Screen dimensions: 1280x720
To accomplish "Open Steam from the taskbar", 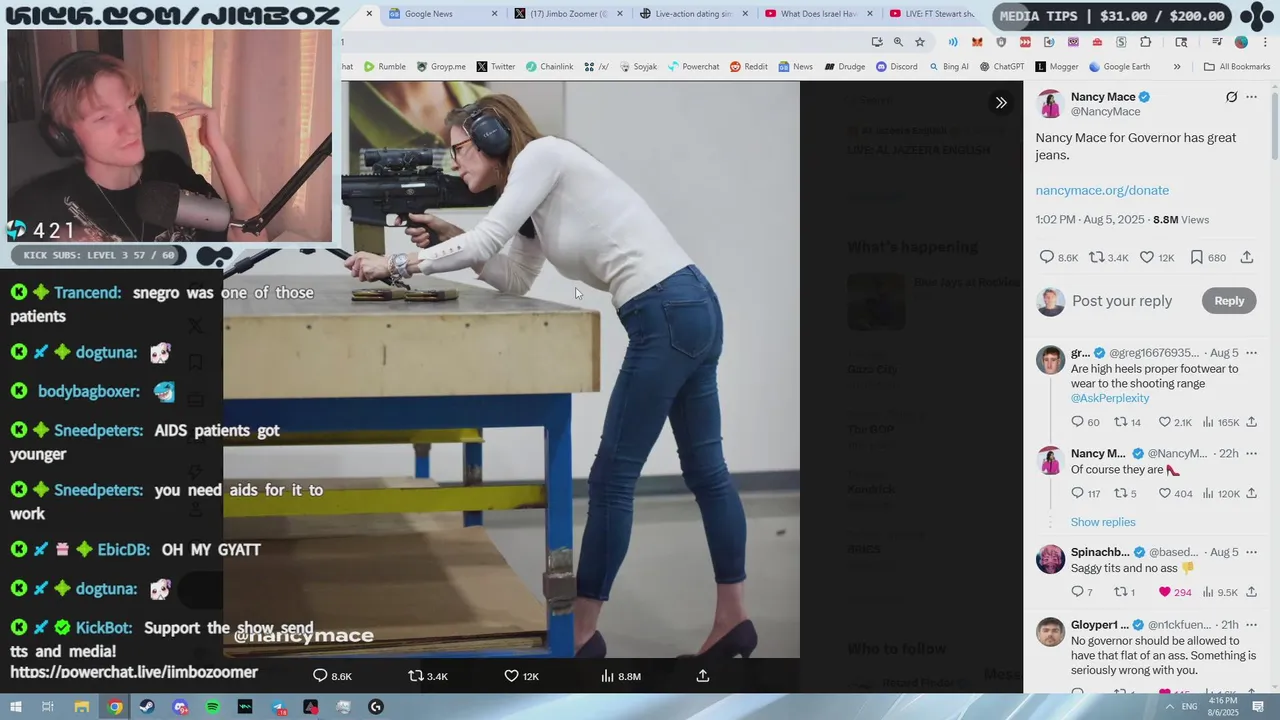I will point(148,707).
